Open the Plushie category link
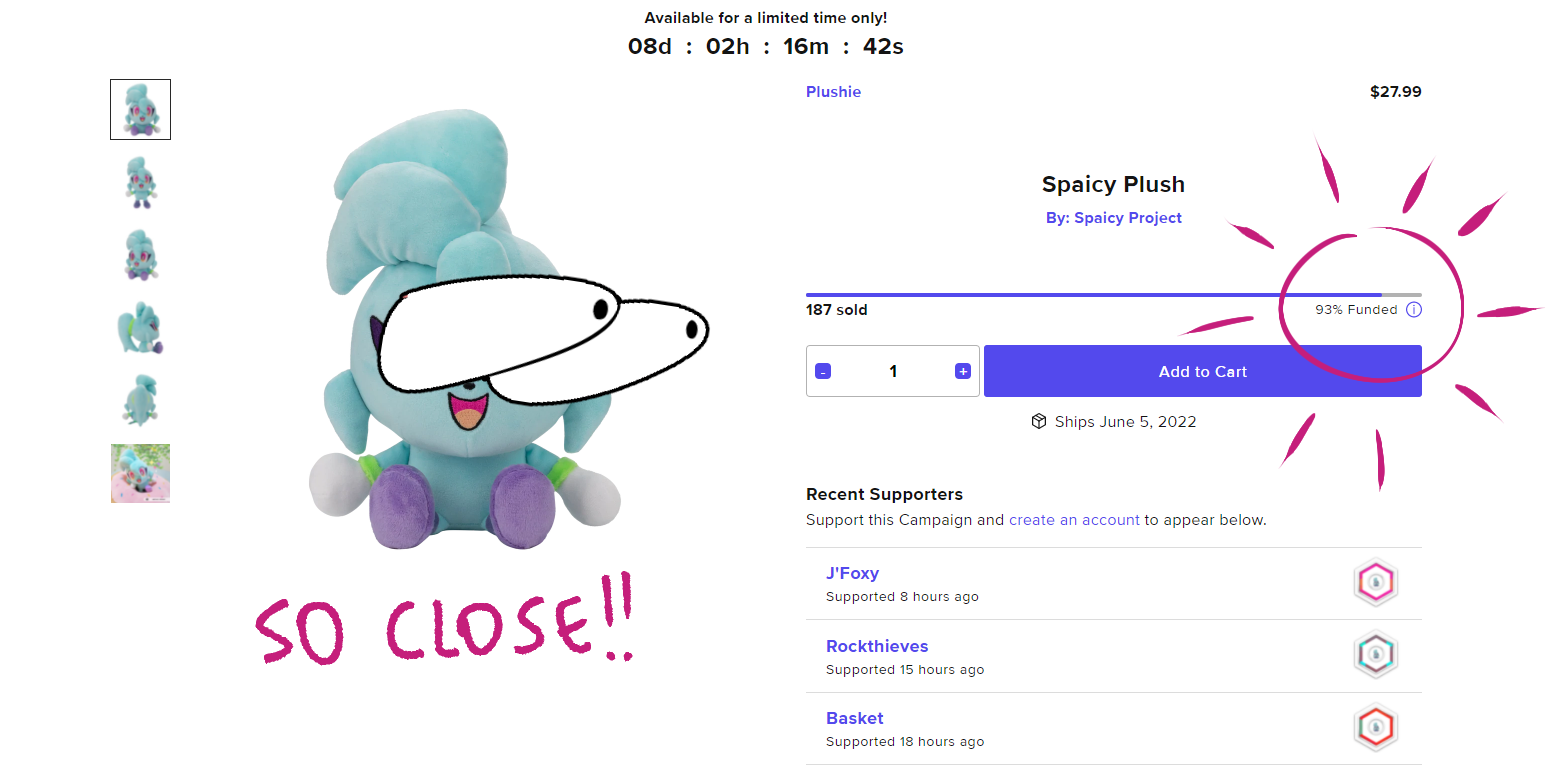This screenshot has width=1559, height=774. [833, 92]
